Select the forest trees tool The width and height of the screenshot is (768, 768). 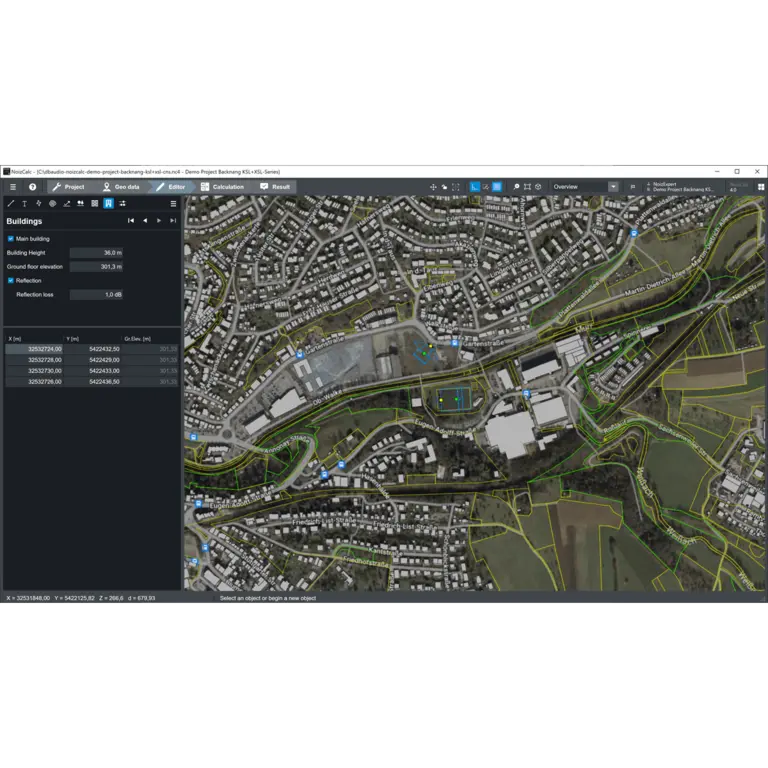pos(80,203)
